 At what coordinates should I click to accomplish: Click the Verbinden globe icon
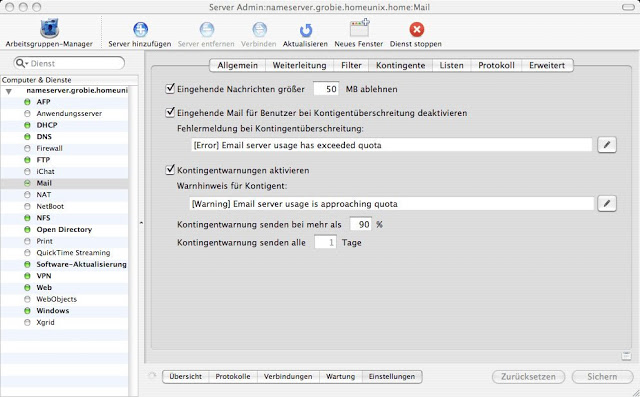(259, 29)
